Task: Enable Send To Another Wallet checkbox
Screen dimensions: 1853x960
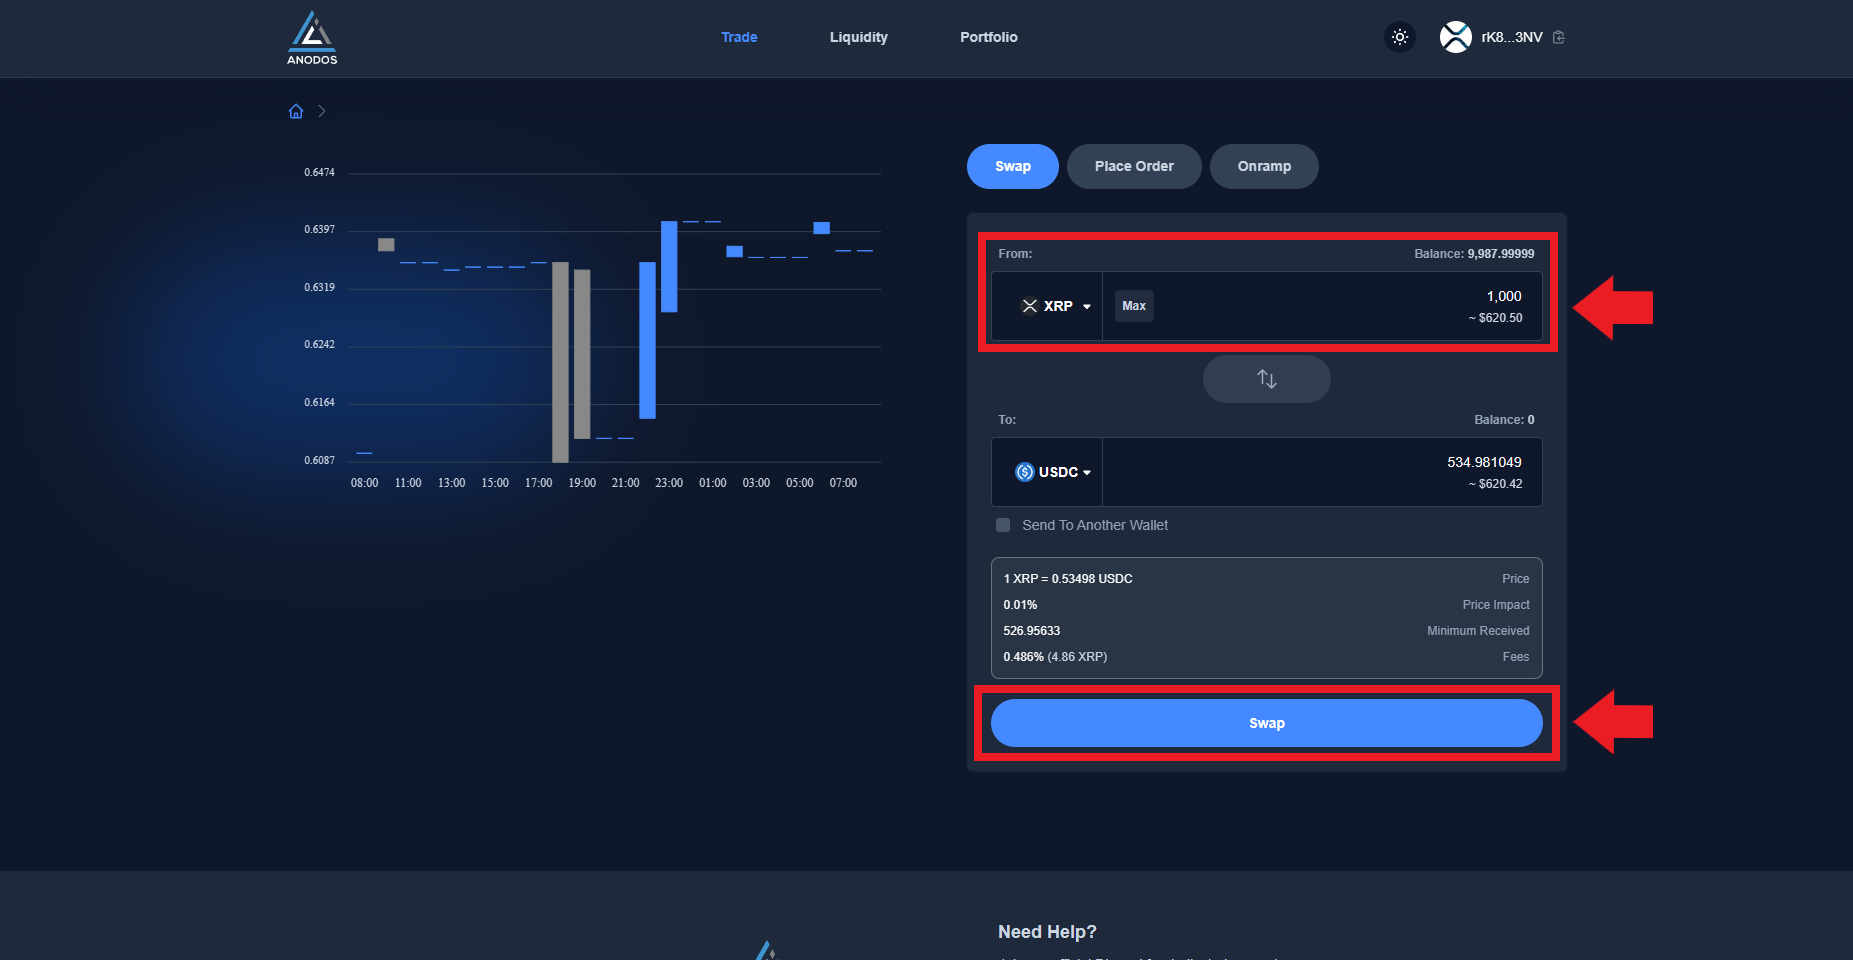Action: [1003, 525]
